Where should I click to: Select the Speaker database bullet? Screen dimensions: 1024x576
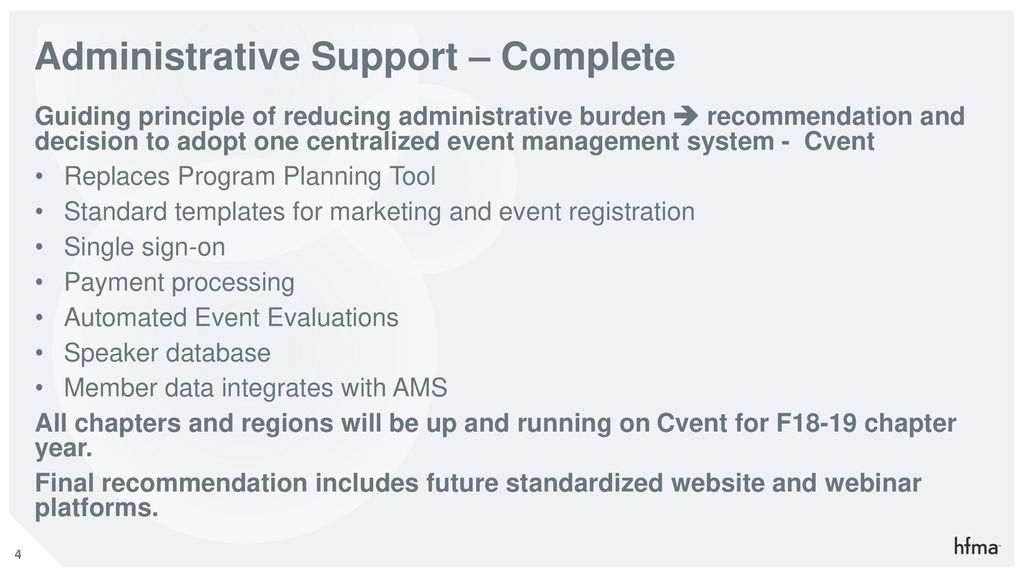167,353
